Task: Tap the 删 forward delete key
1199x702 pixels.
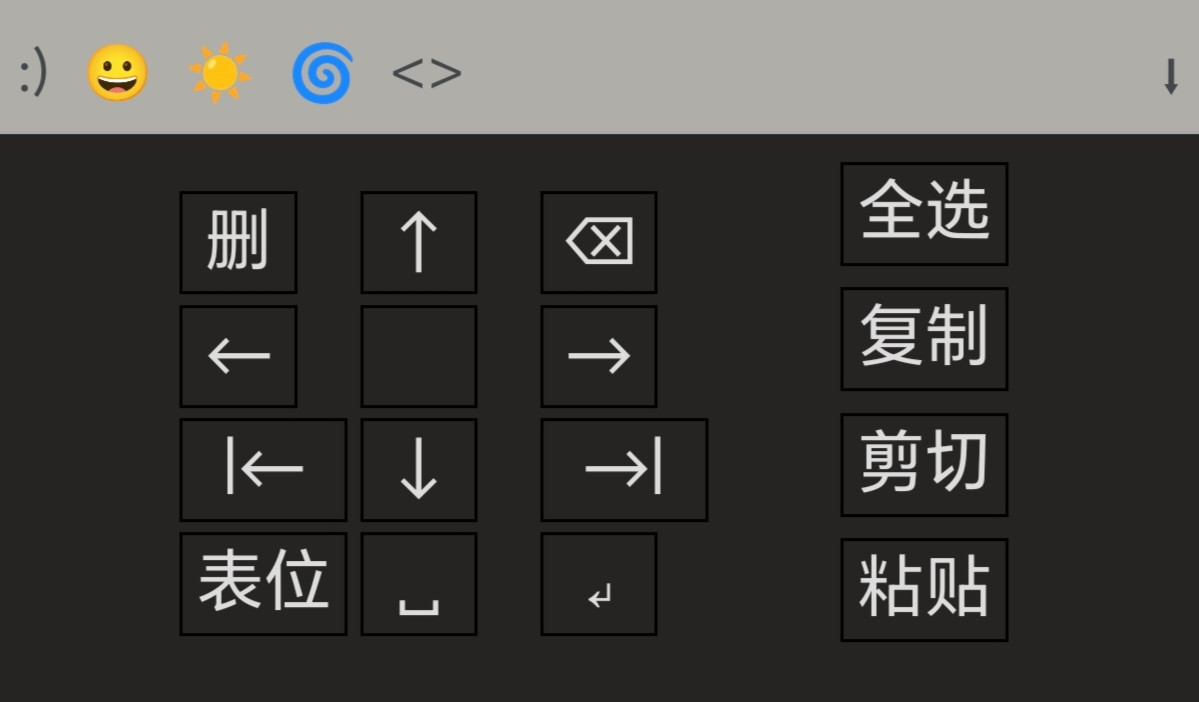Action: (238, 242)
